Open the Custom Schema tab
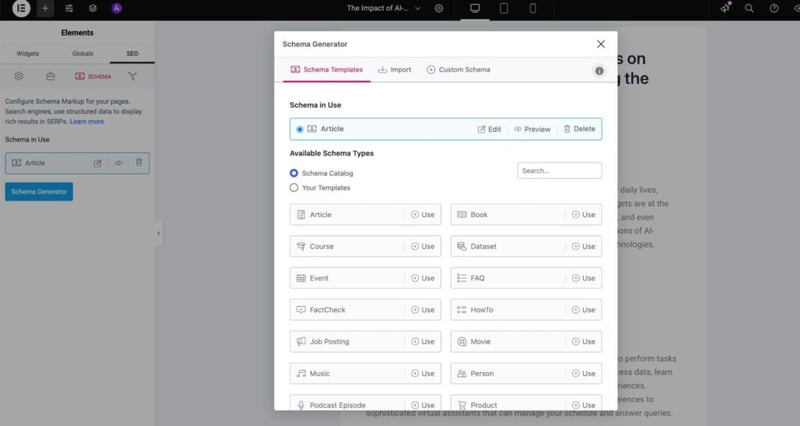The height and width of the screenshot is (426, 800). (x=458, y=70)
